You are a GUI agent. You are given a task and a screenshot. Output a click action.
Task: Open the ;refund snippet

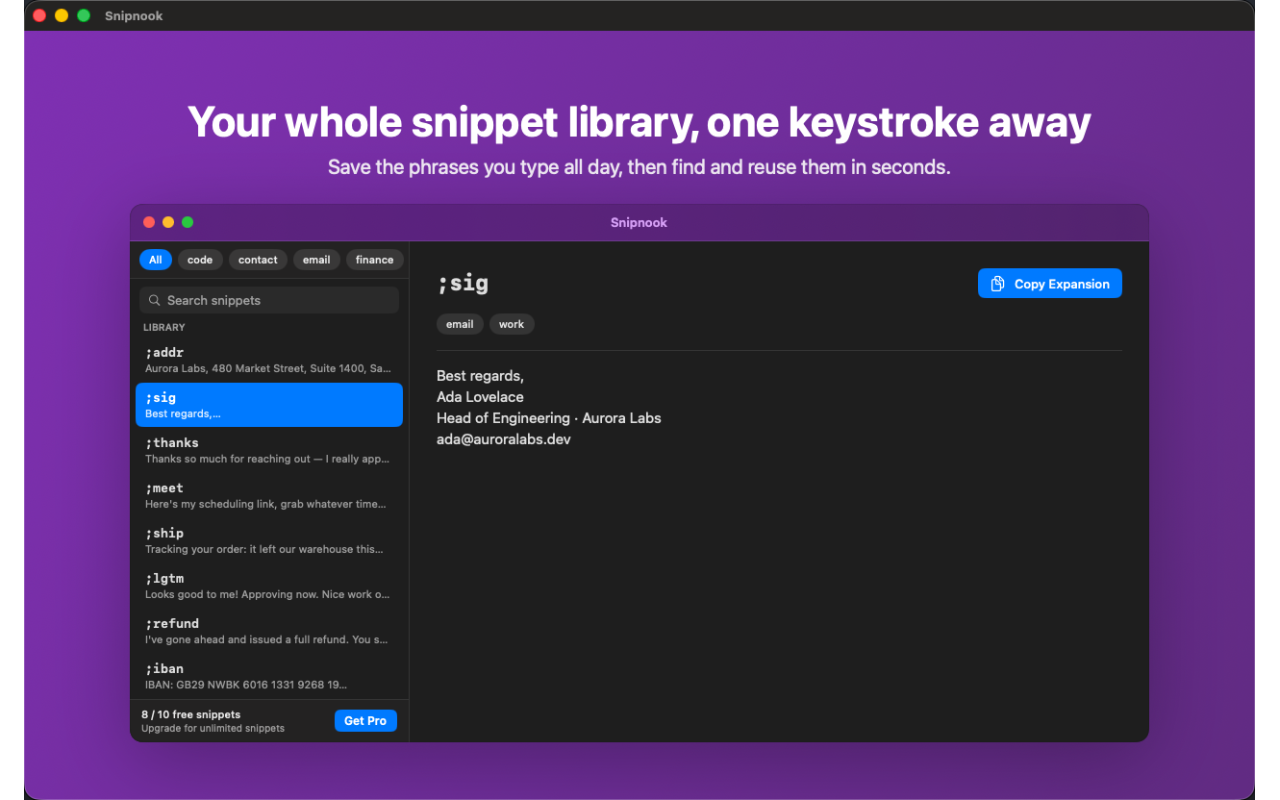coord(269,631)
